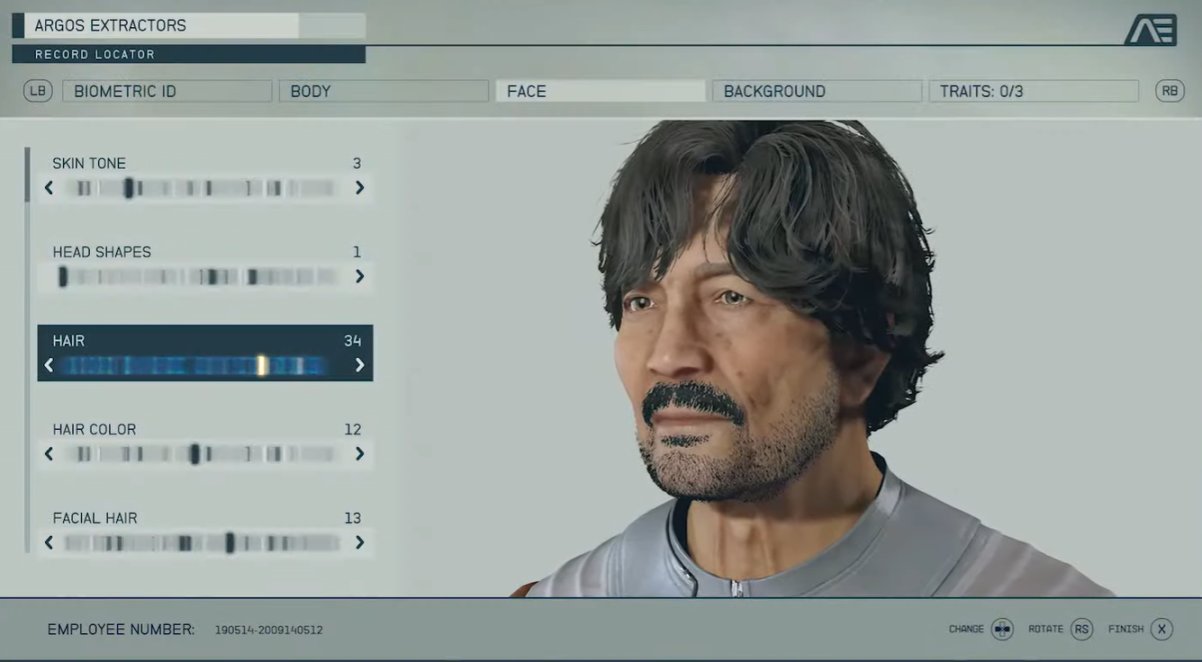Click the Skin Tone label
This screenshot has width=1202, height=662.
tap(89, 163)
